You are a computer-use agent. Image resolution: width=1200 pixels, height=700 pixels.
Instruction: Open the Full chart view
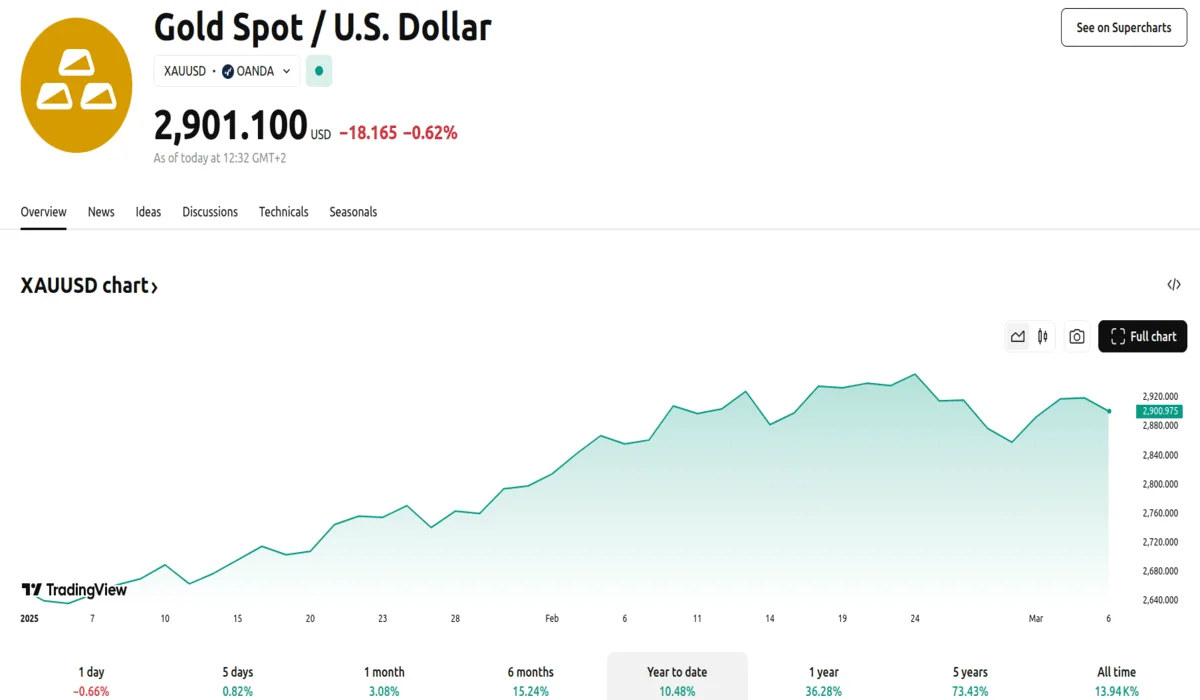[1142, 337]
